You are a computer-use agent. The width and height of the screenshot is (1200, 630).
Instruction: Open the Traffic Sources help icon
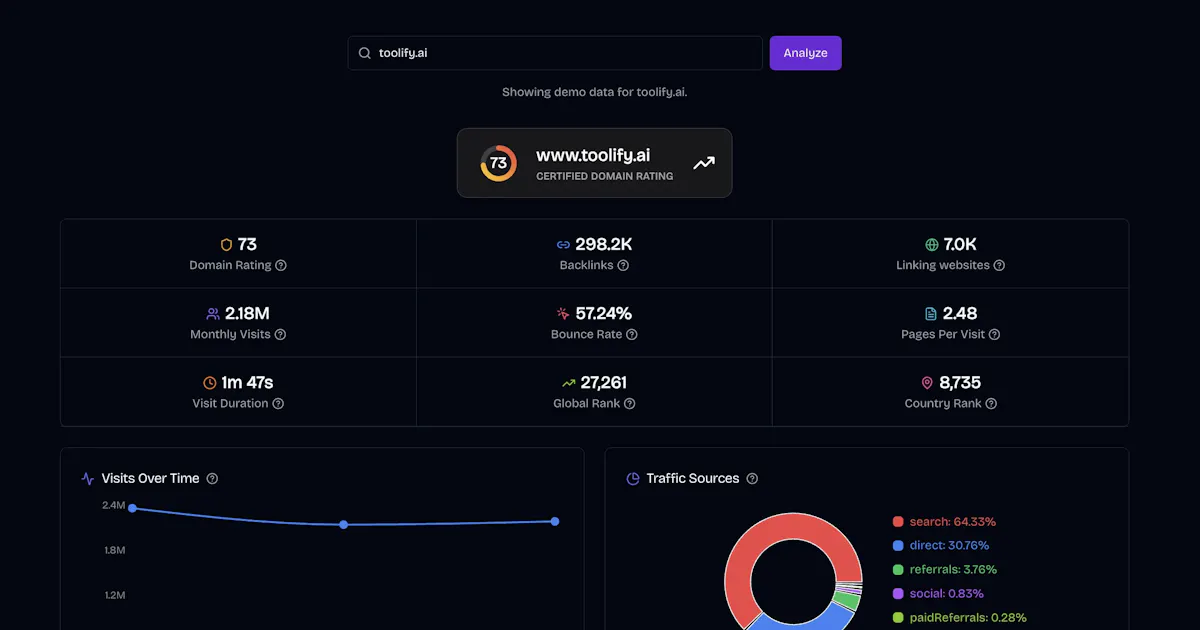click(752, 479)
